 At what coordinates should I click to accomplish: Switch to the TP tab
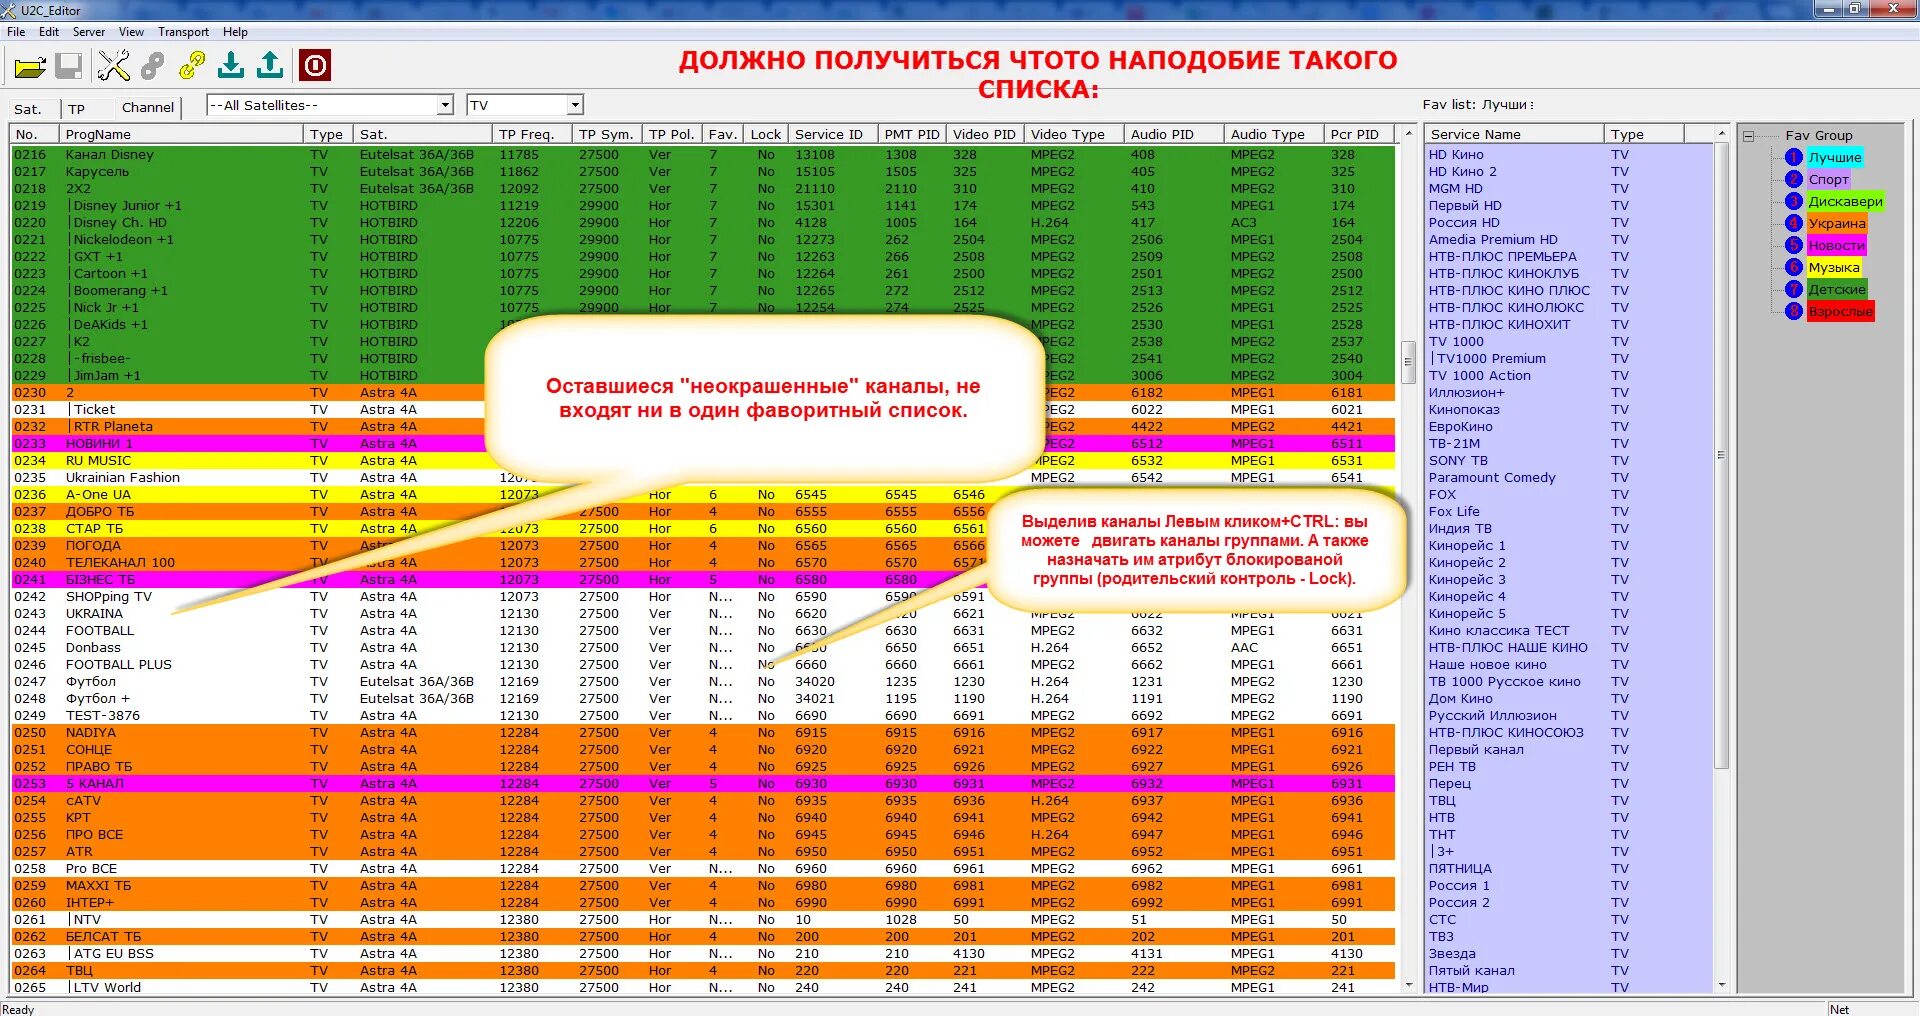pyautogui.click(x=77, y=109)
